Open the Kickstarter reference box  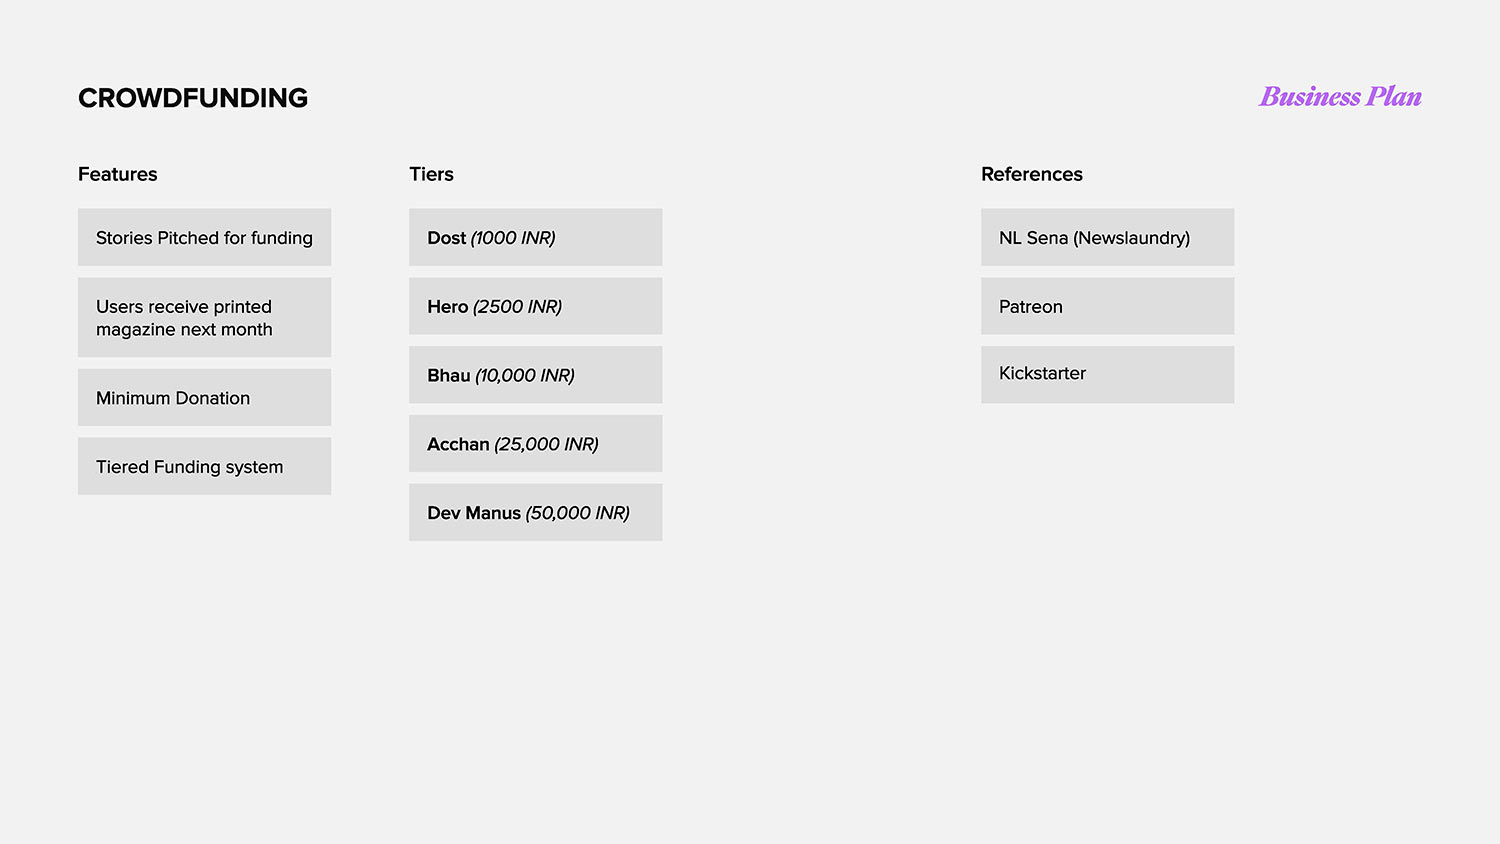tap(1107, 374)
